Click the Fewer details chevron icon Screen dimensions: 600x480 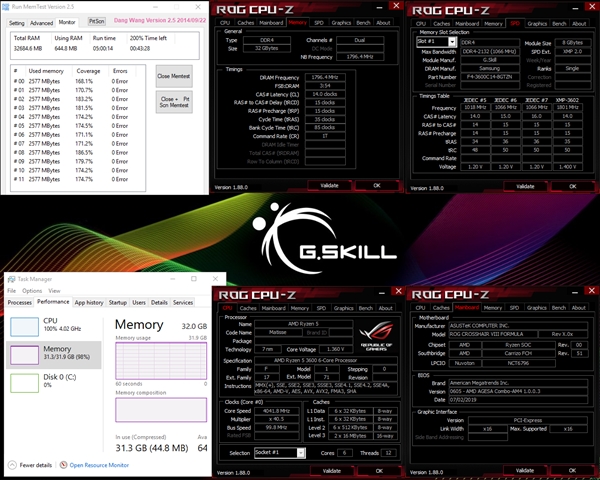tap(11, 465)
